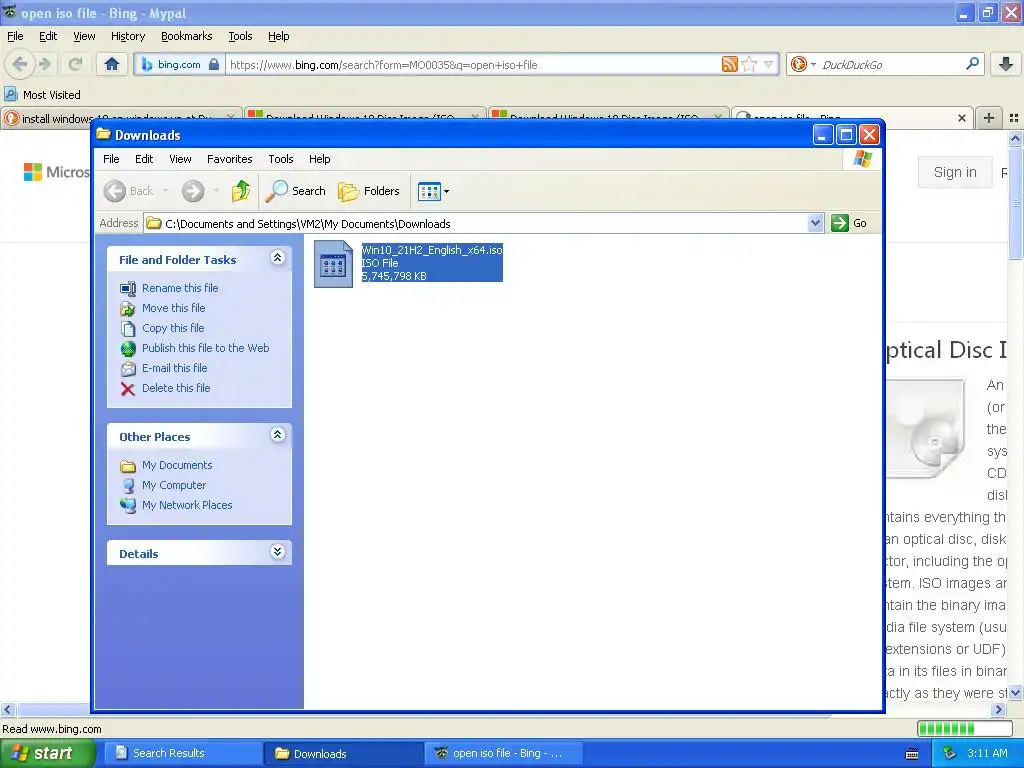Screen dimensions: 1024x768
Task: Open the File menu in Downloads window
Action: (111, 159)
